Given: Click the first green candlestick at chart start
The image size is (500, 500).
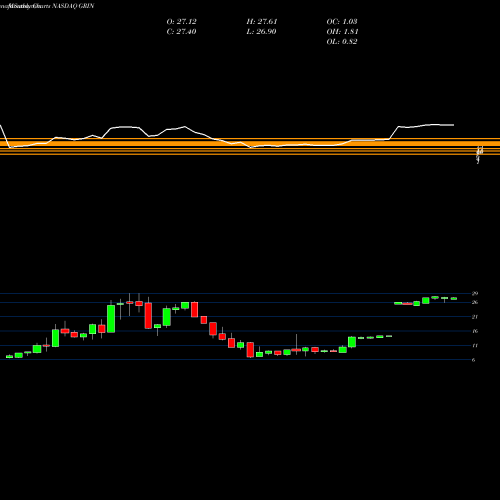Looking at the screenshot, I should (x=9, y=357).
